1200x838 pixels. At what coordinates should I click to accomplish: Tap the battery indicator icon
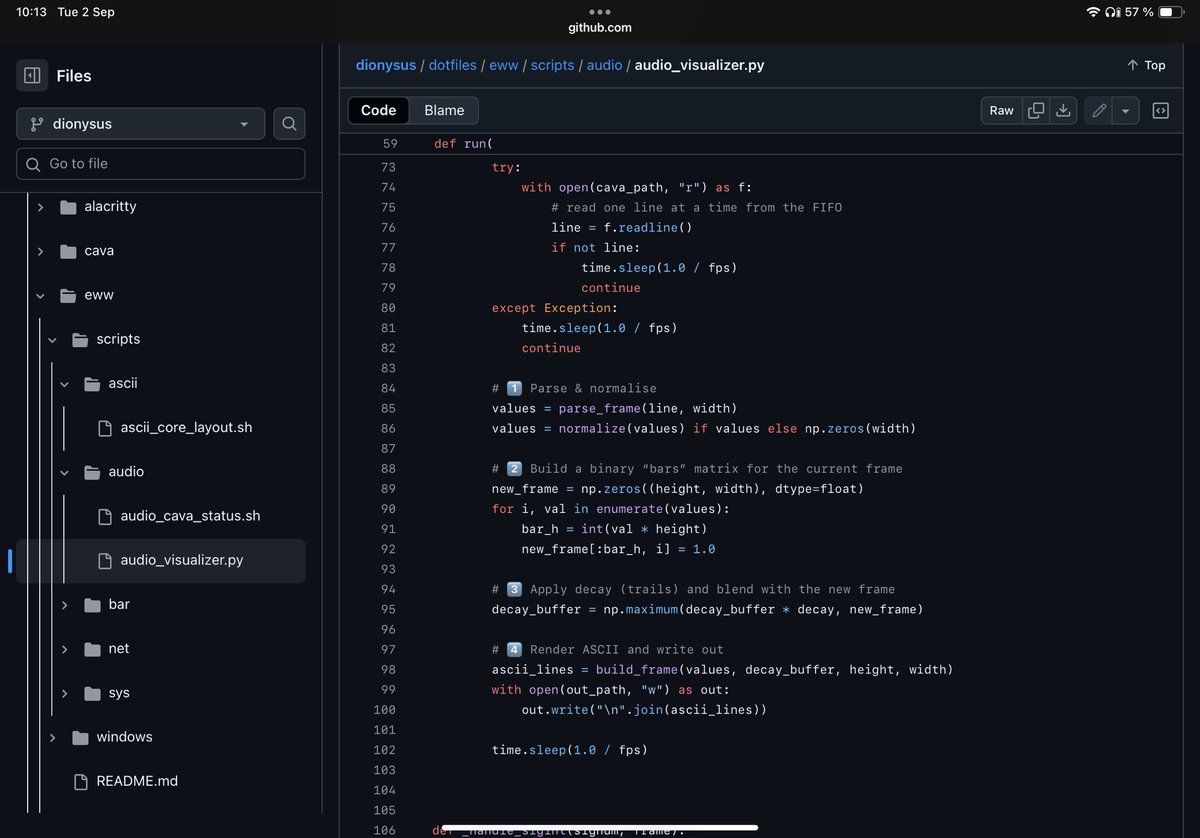pos(1172,12)
